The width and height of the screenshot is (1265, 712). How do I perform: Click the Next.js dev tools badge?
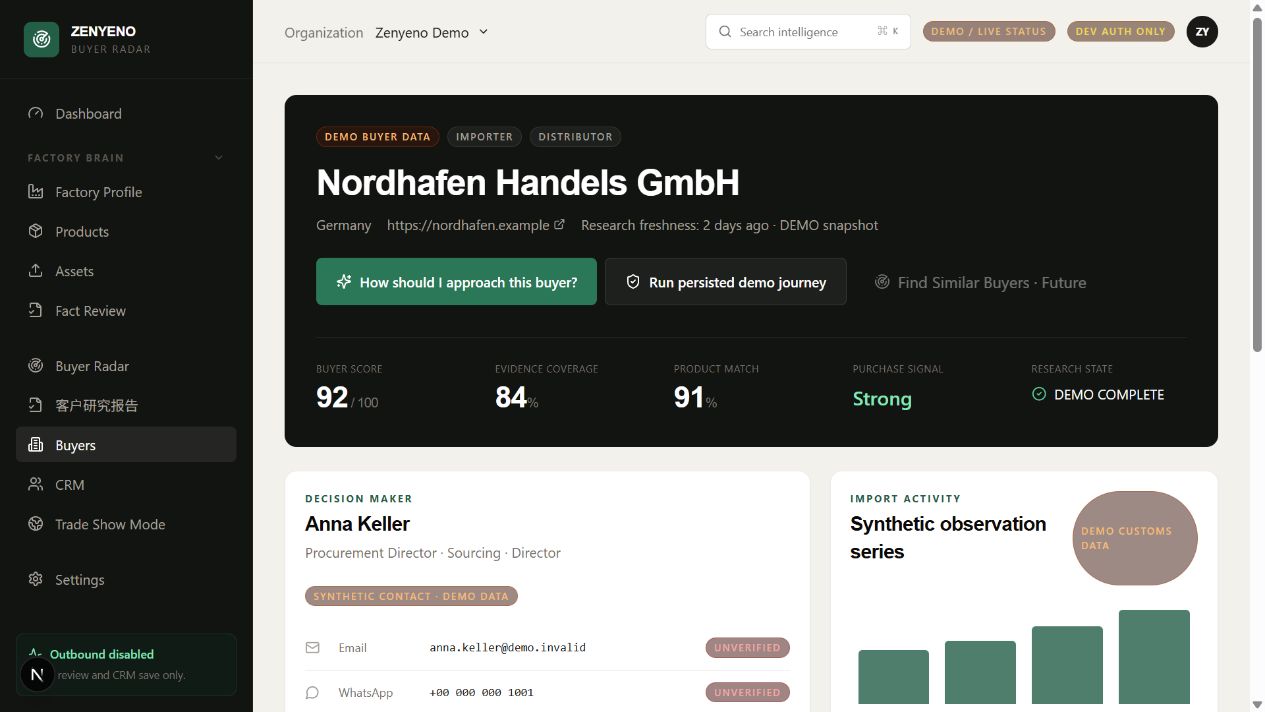coord(37,675)
